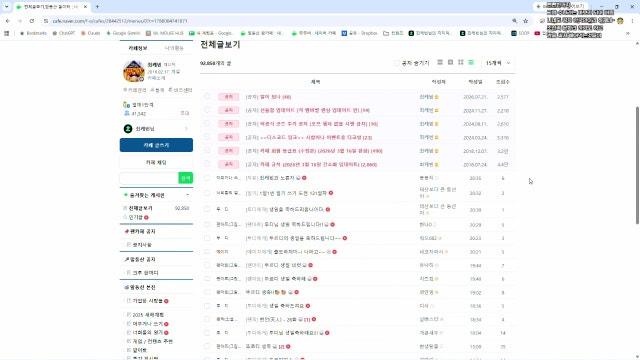Click the 카페 채팅 button

click(156, 162)
